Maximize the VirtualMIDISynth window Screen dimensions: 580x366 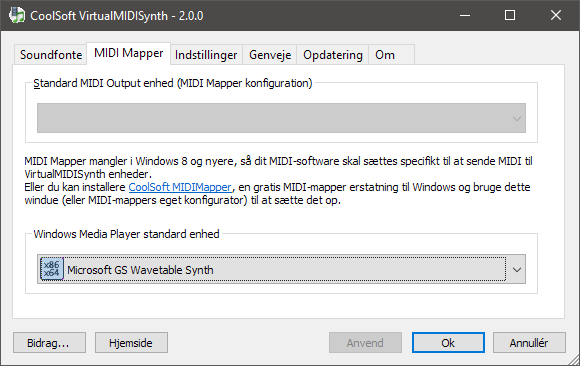pos(510,16)
